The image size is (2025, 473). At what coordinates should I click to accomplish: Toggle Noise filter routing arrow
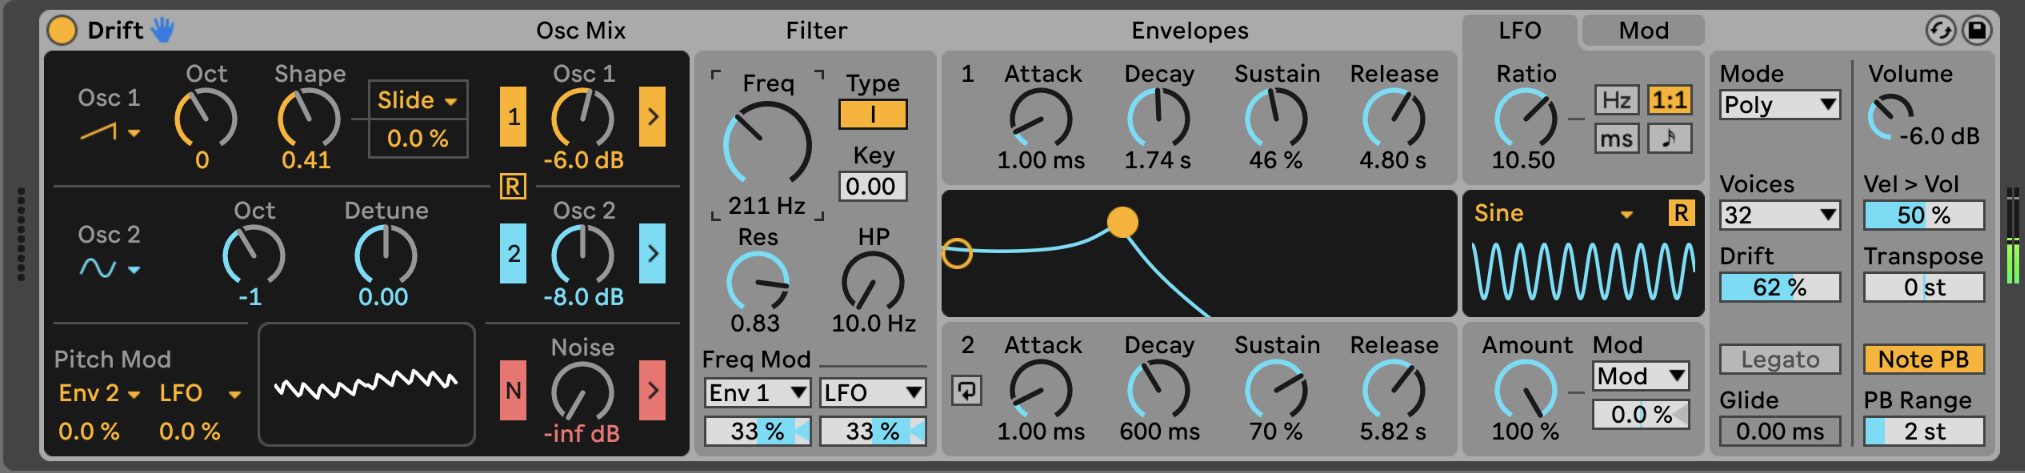click(x=652, y=390)
